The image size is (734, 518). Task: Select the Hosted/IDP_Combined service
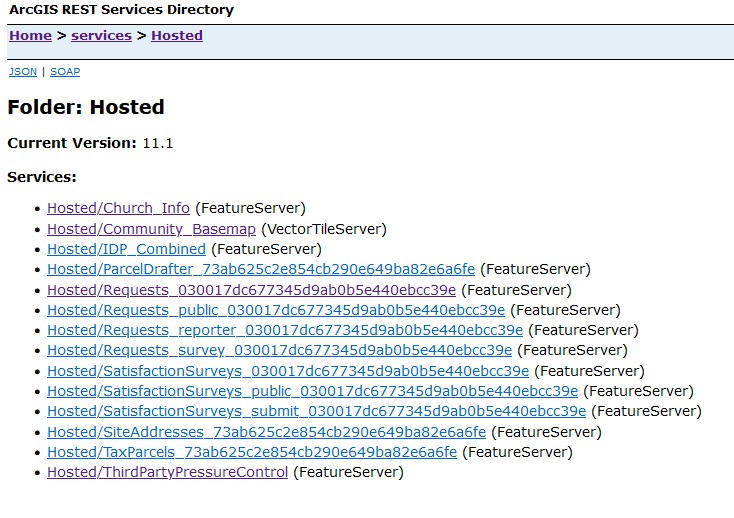[x=127, y=249]
